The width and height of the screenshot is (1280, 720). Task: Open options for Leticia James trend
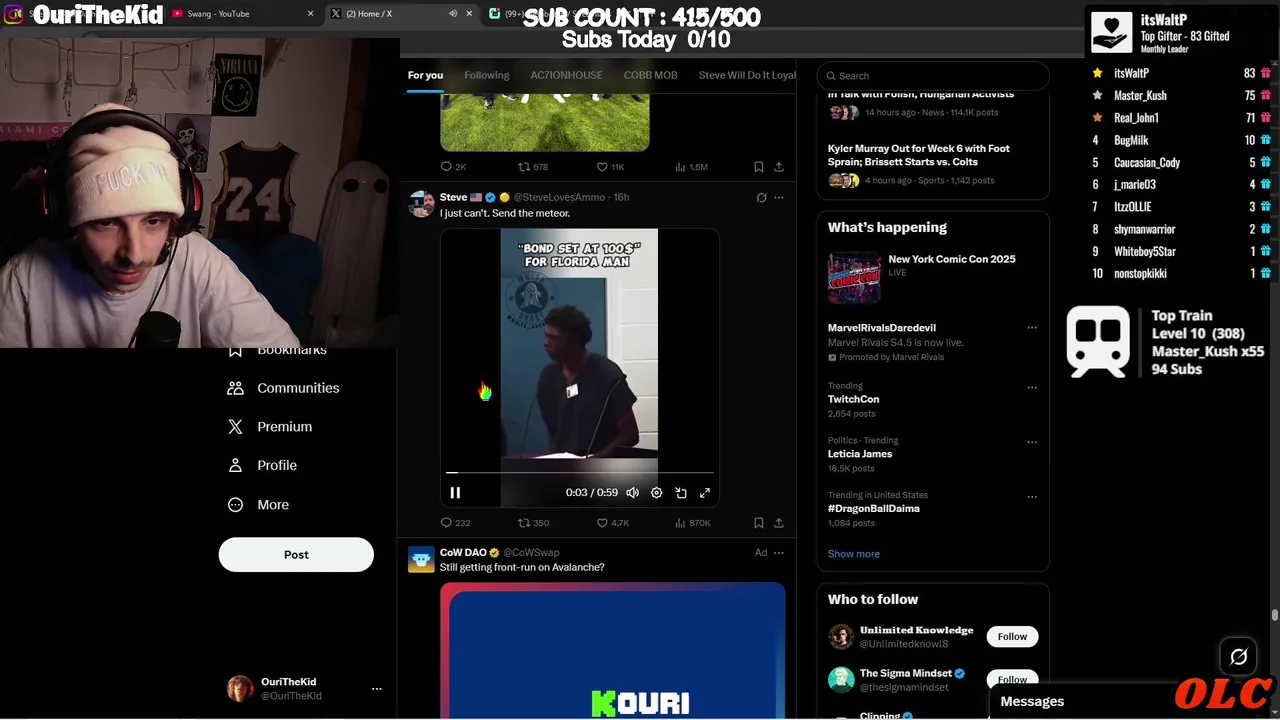coord(1032,442)
